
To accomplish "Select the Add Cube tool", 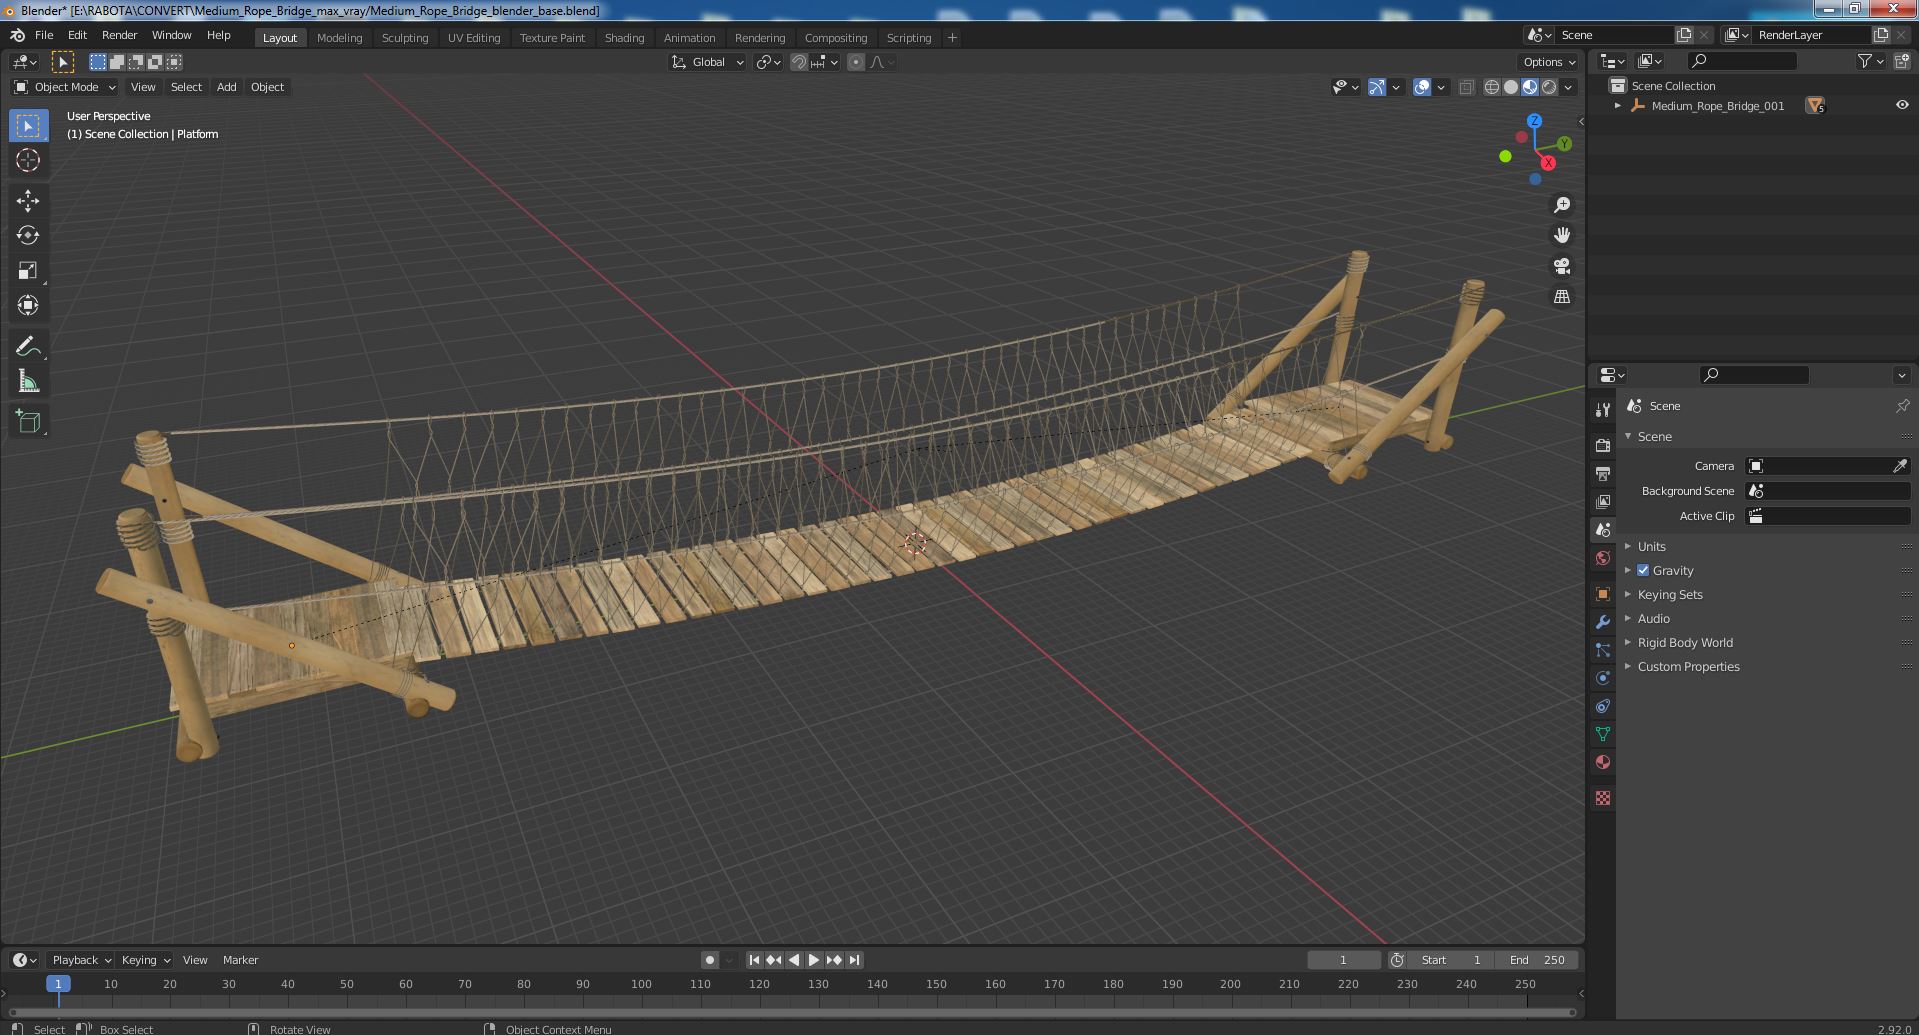I will (28, 421).
